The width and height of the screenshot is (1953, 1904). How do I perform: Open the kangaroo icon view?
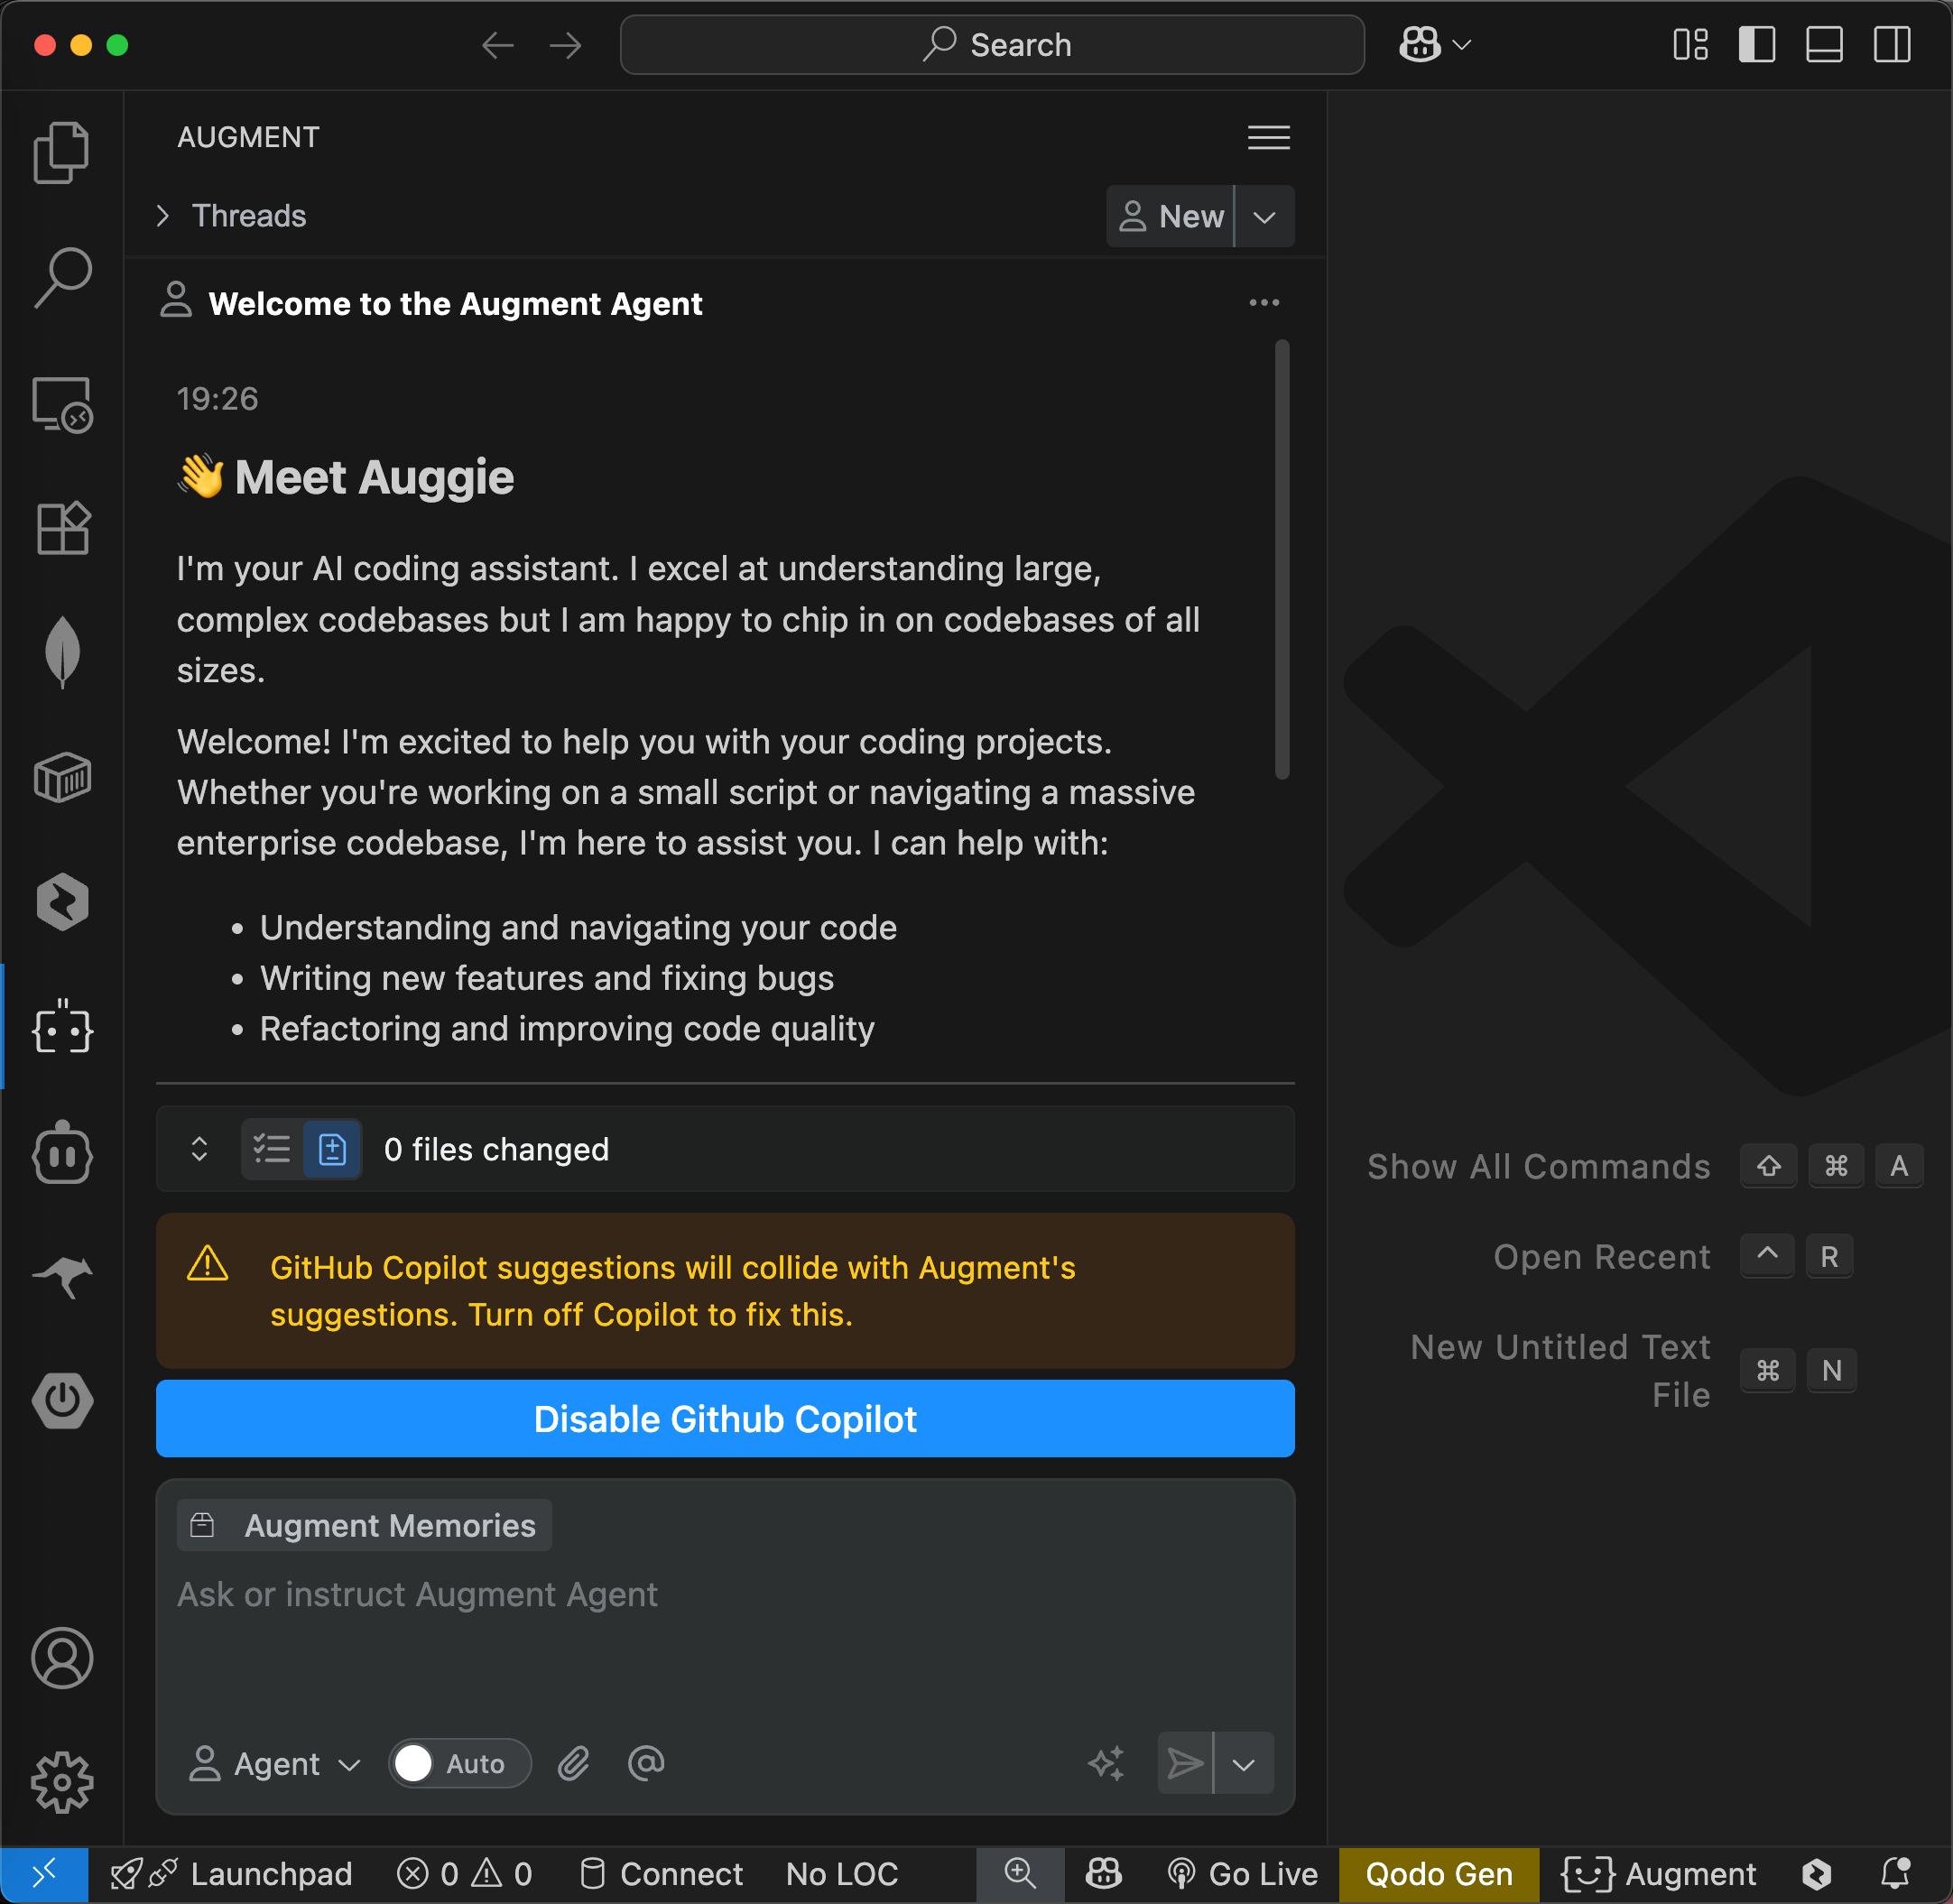pos(62,1277)
